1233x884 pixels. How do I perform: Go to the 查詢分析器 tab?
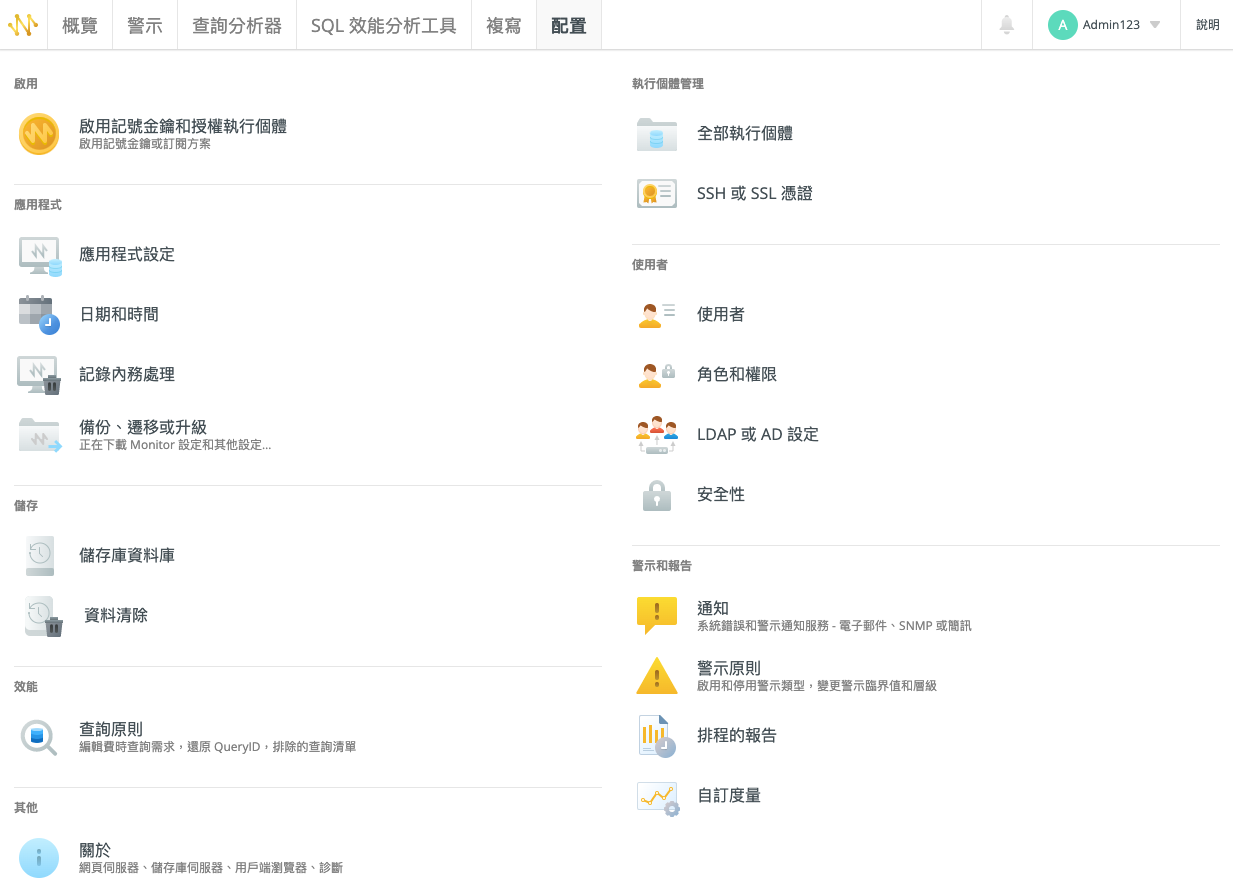237,25
